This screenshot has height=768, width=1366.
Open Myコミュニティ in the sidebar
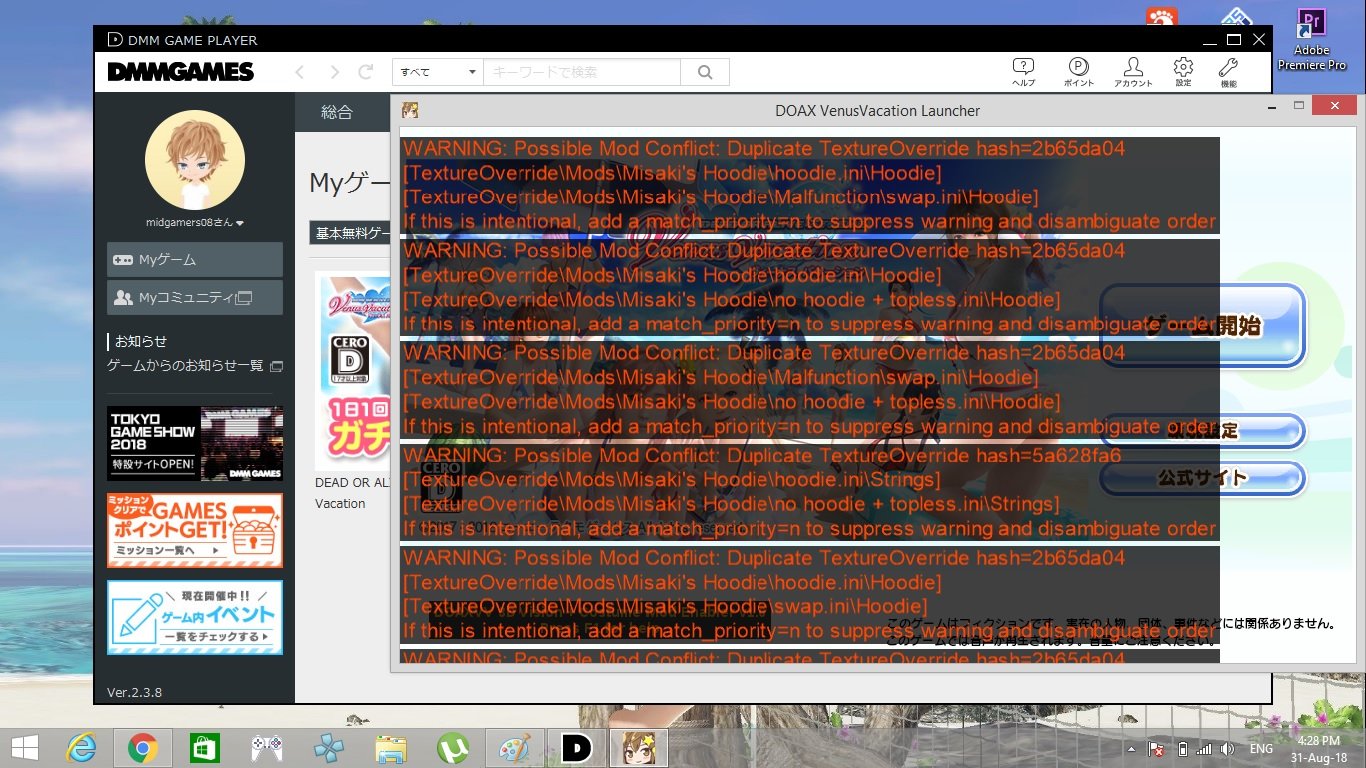[195, 297]
